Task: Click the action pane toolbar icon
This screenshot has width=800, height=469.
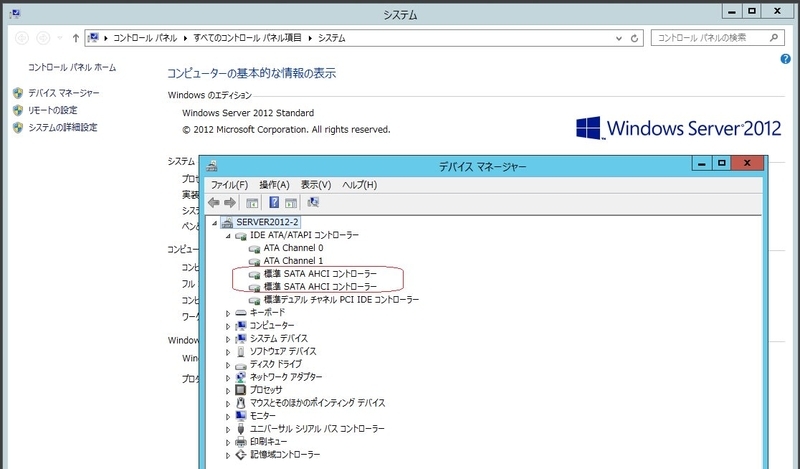Action: tap(291, 203)
